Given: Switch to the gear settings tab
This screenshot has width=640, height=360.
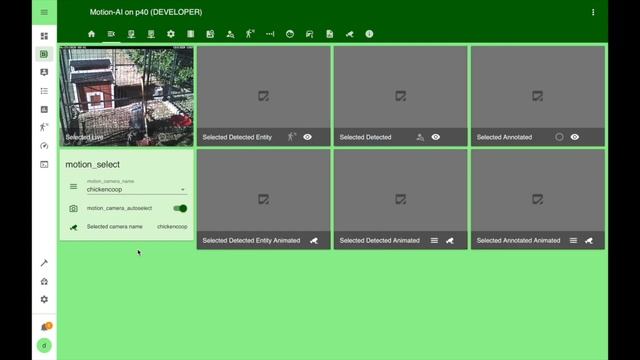Looking at the screenshot, I should [171, 34].
